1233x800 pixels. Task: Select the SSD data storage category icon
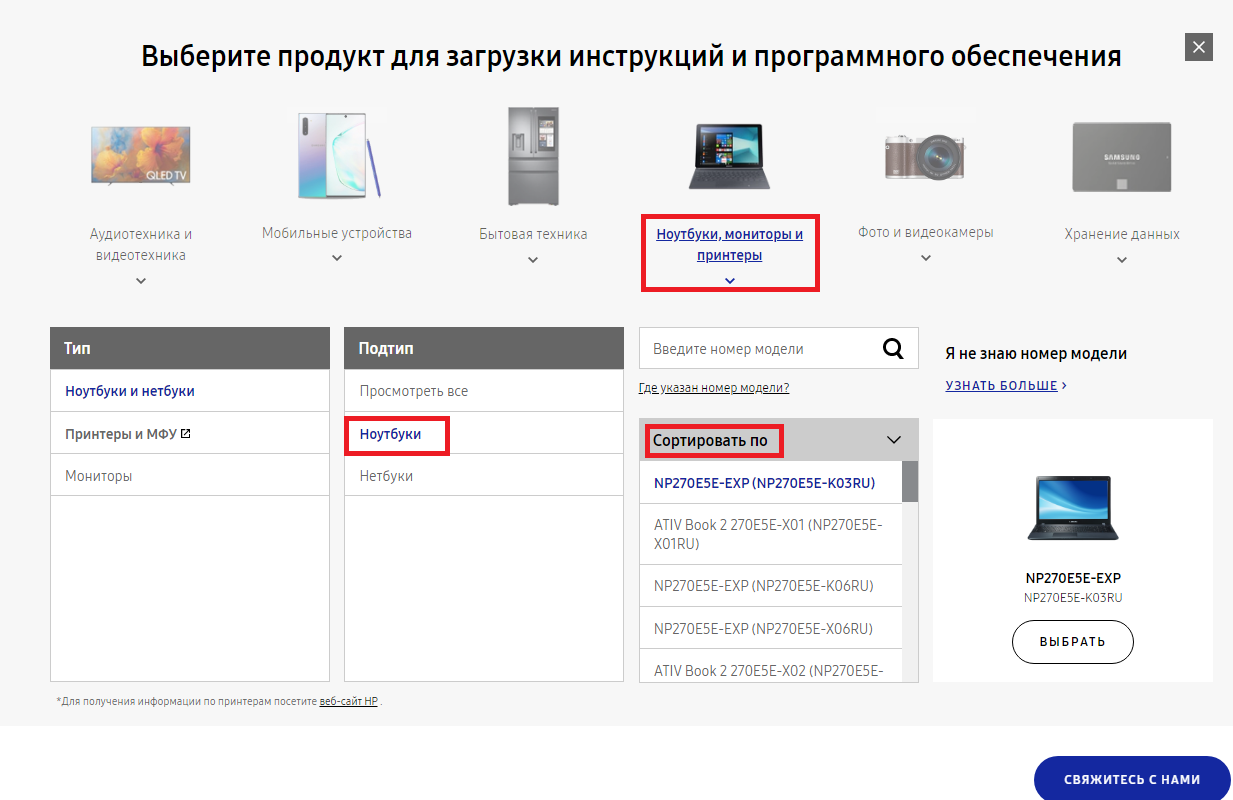[x=1121, y=156]
